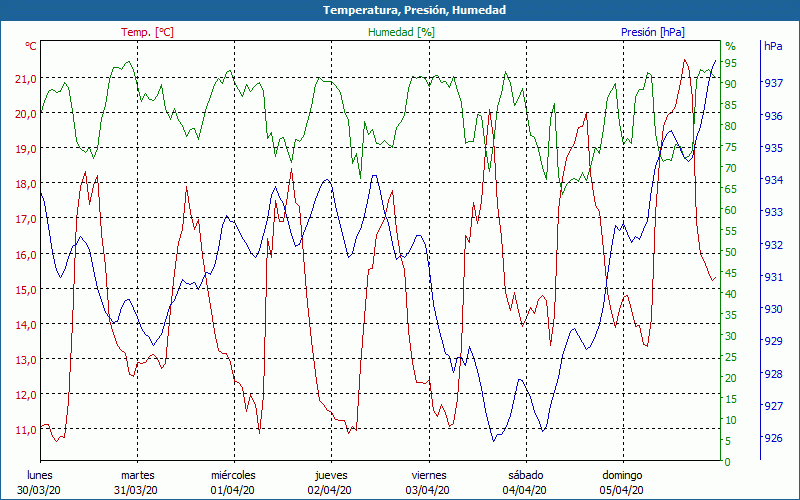This screenshot has height=500, width=800.
Task: Click the '12,0' temperature axis value
Action: [x=26, y=395]
